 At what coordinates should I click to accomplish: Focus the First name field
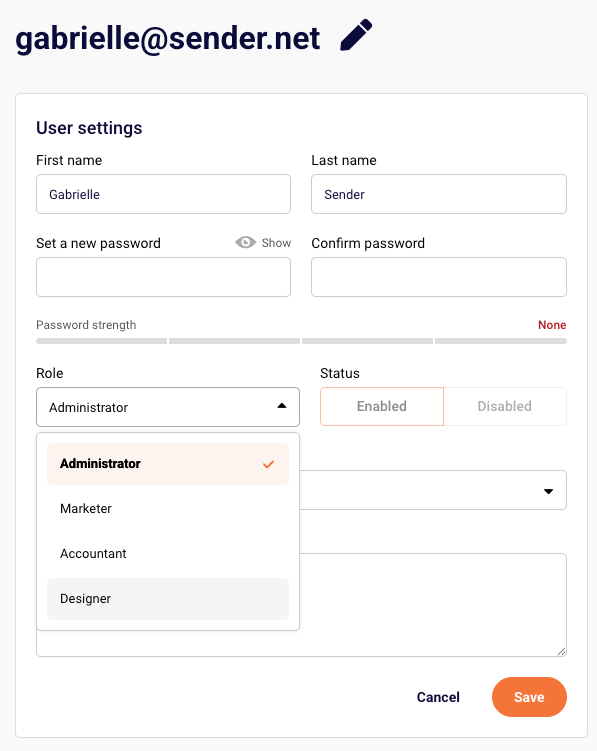(x=163, y=194)
